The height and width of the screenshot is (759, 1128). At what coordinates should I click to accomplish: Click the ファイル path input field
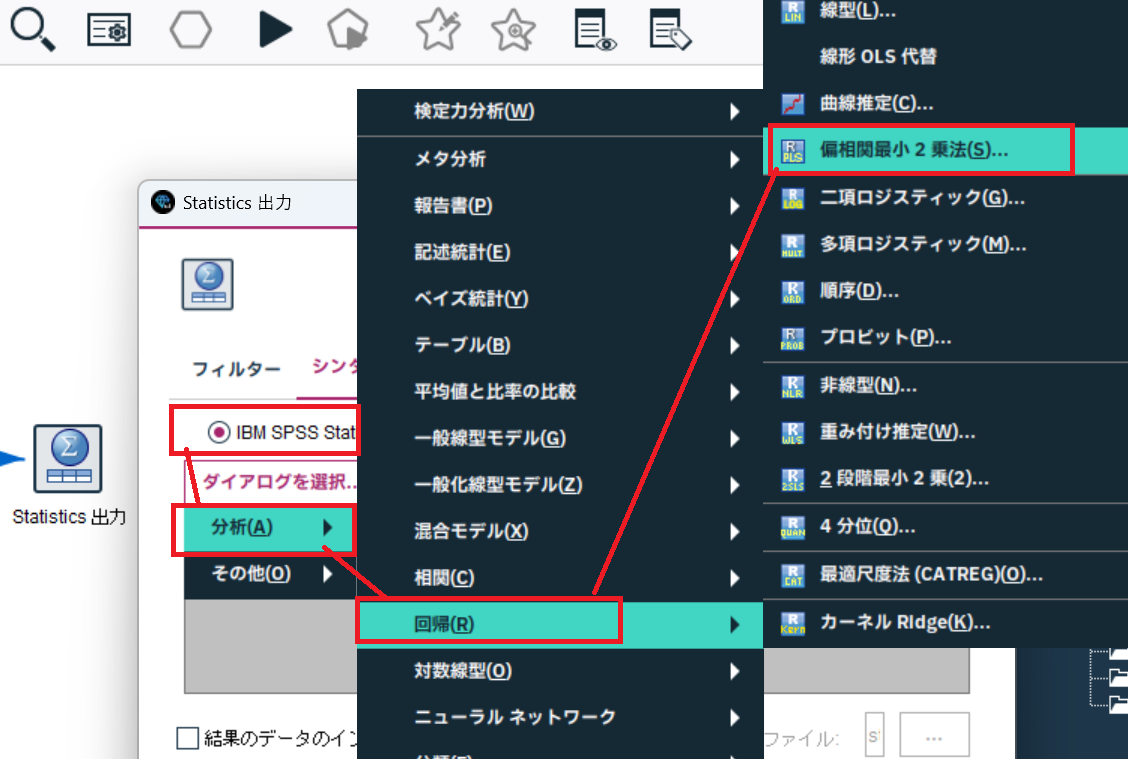874,735
